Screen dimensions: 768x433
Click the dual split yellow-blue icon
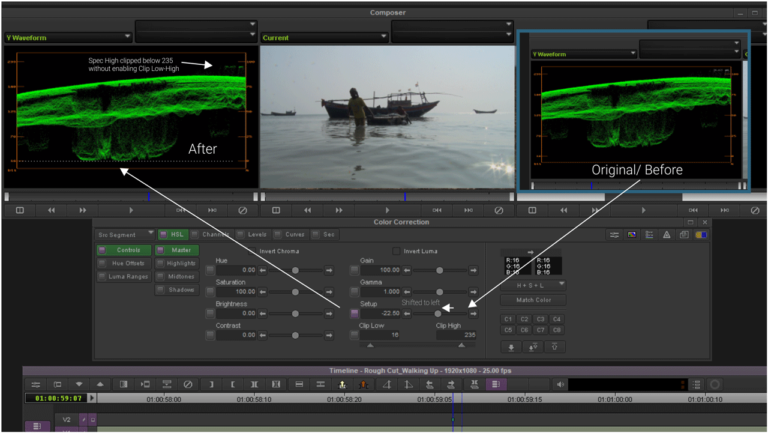click(x=701, y=235)
